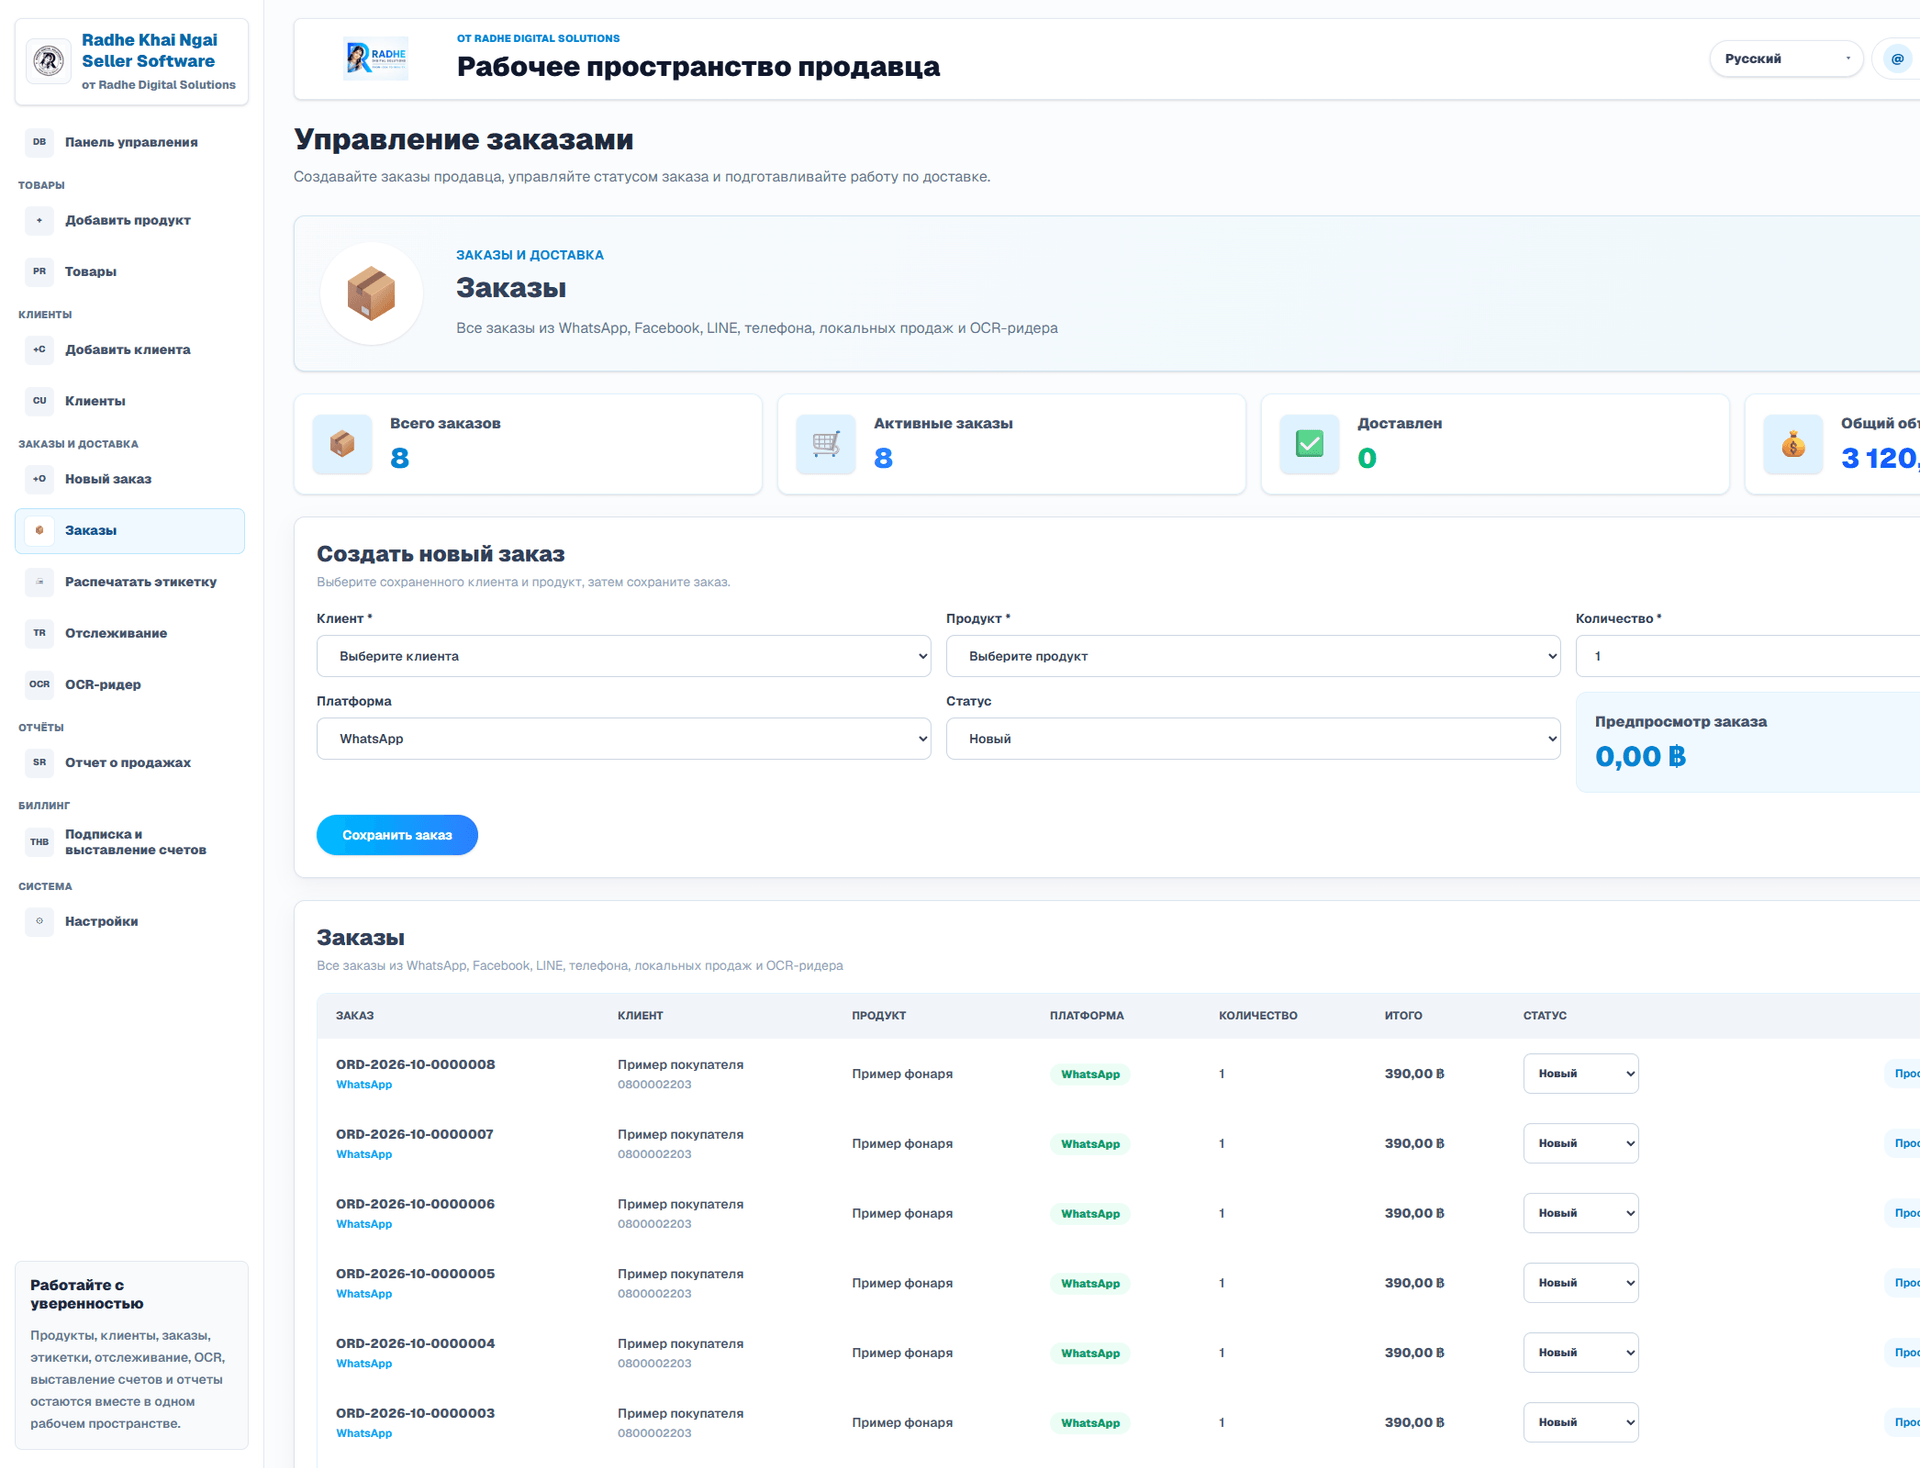Click the OCR icon beside OCR-ридер
The width and height of the screenshot is (1920, 1468).
tap(39, 684)
